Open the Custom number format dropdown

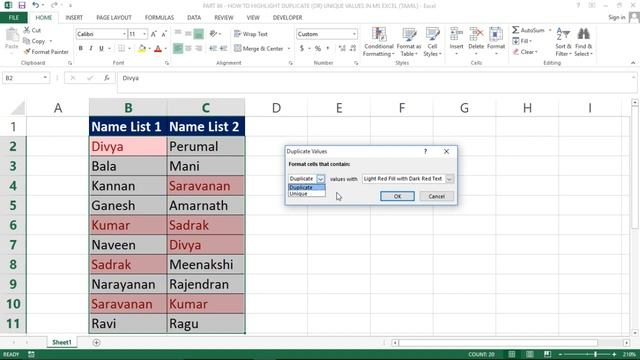(x=354, y=34)
